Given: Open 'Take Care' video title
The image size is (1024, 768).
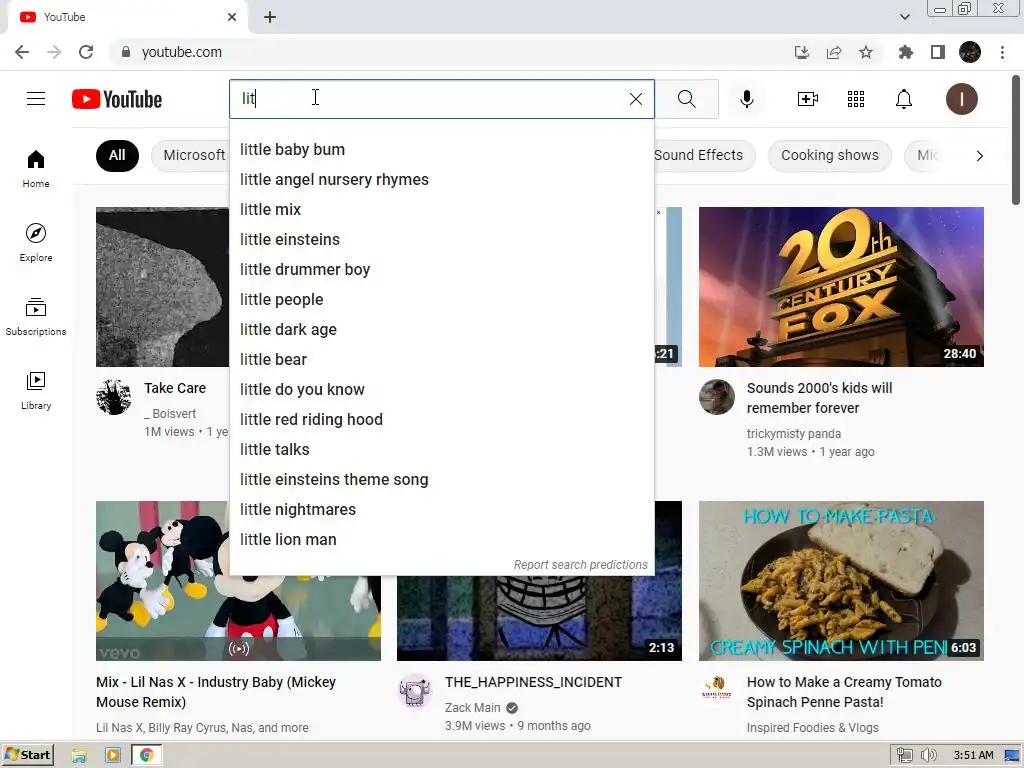Looking at the screenshot, I should [175, 388].
